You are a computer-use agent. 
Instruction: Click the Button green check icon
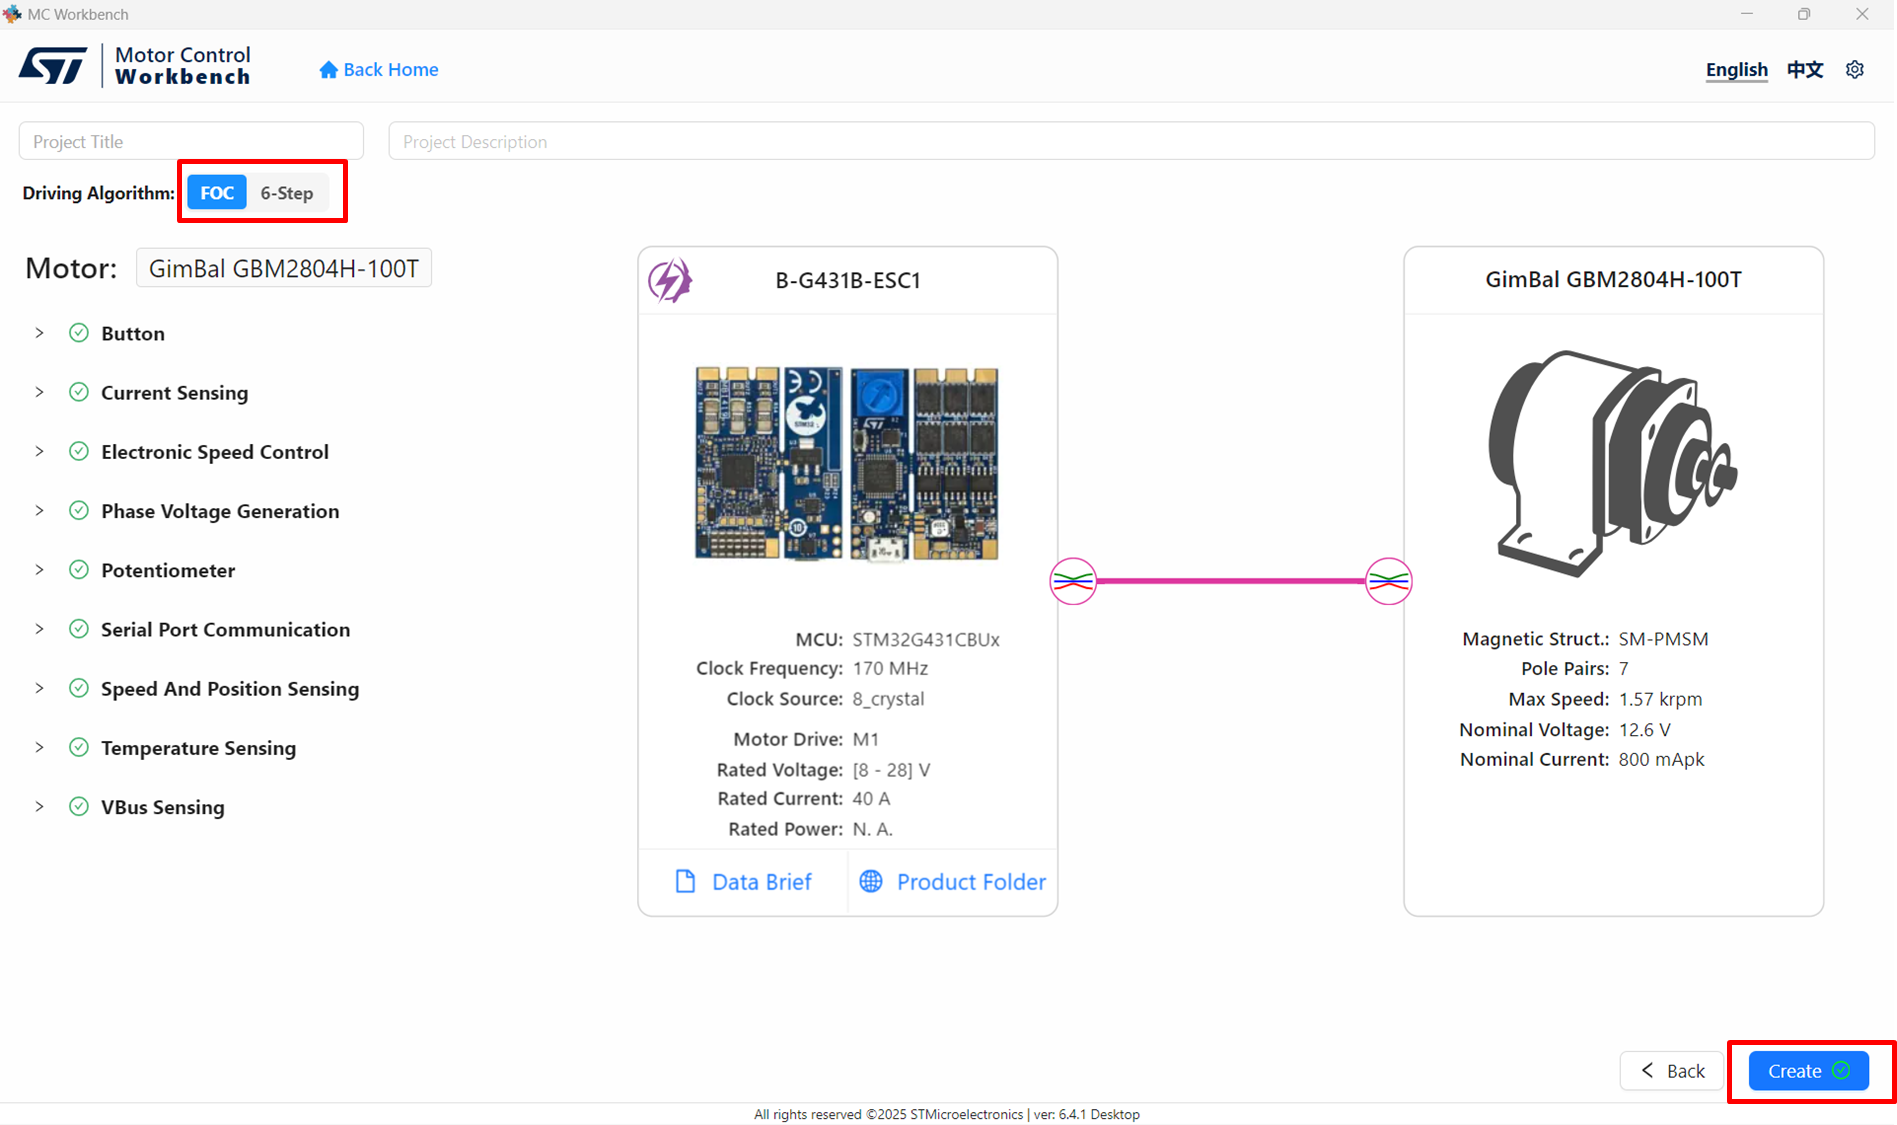[79, 333]
